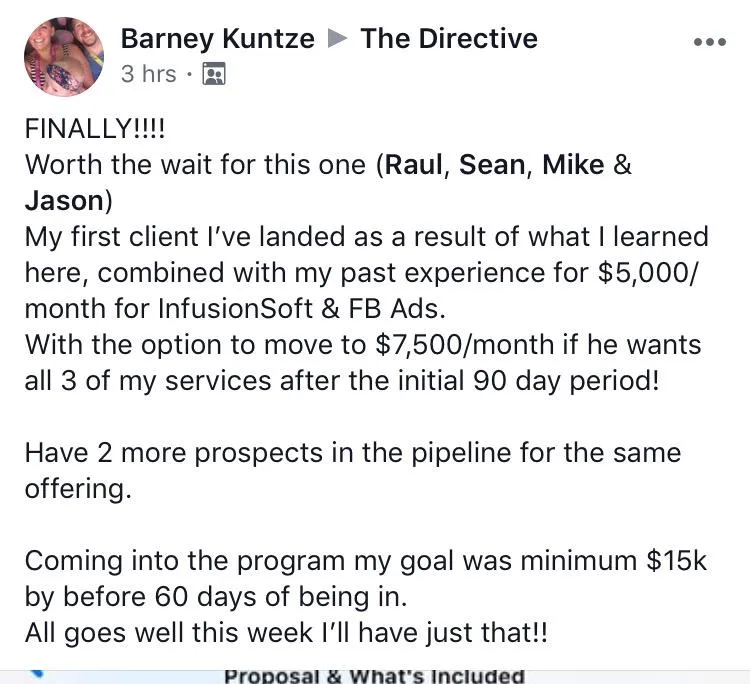Screen dimensions: 750x684
Task: Click the group audience privacy icon
Action: [213, 74]
